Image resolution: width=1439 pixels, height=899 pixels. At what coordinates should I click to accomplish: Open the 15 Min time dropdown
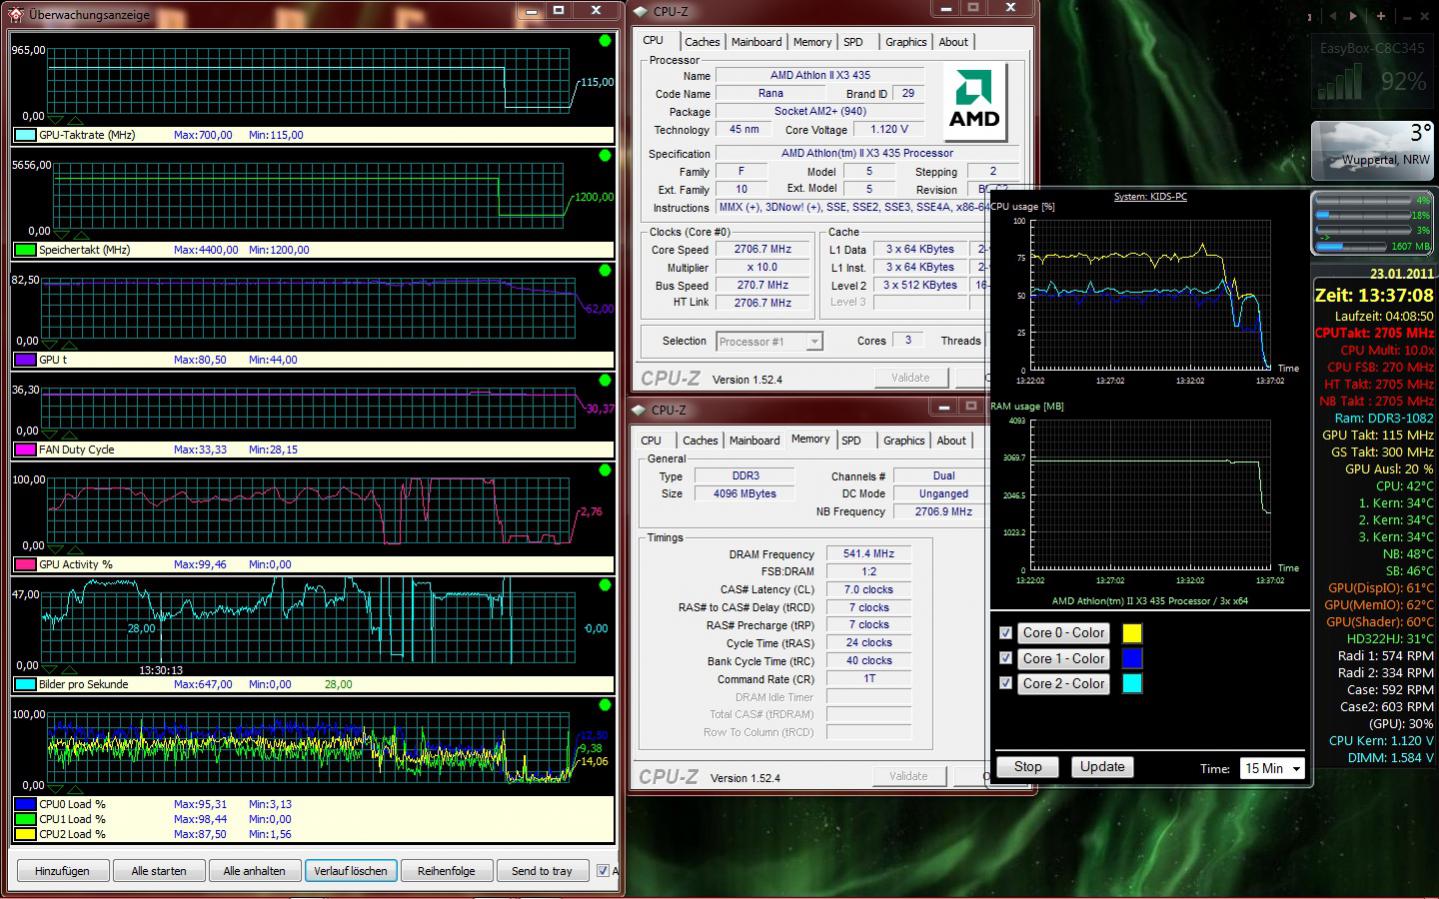tap(1272, 768)
